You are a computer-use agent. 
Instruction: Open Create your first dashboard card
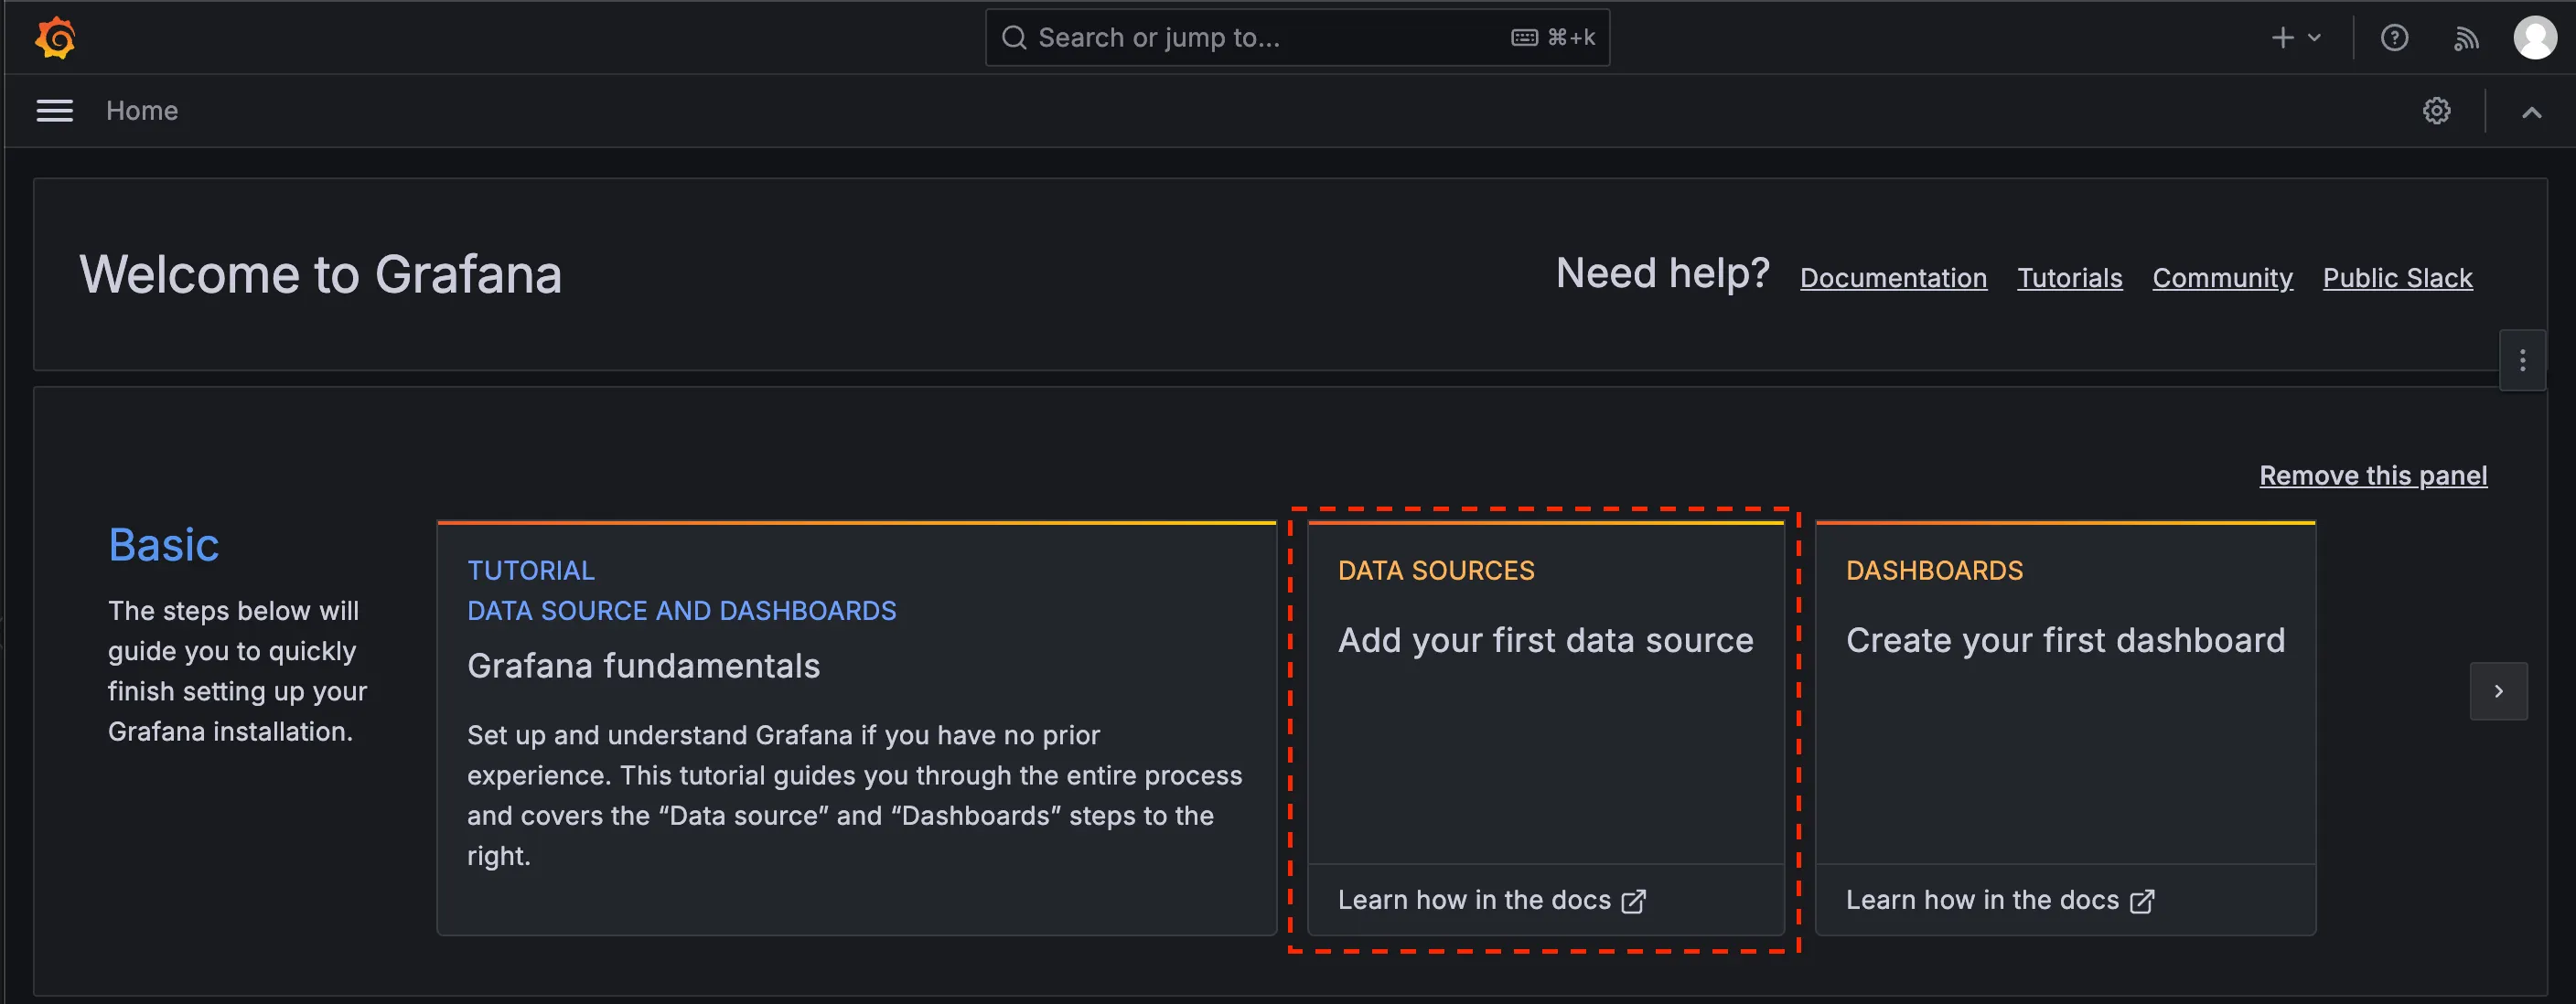2065,640
